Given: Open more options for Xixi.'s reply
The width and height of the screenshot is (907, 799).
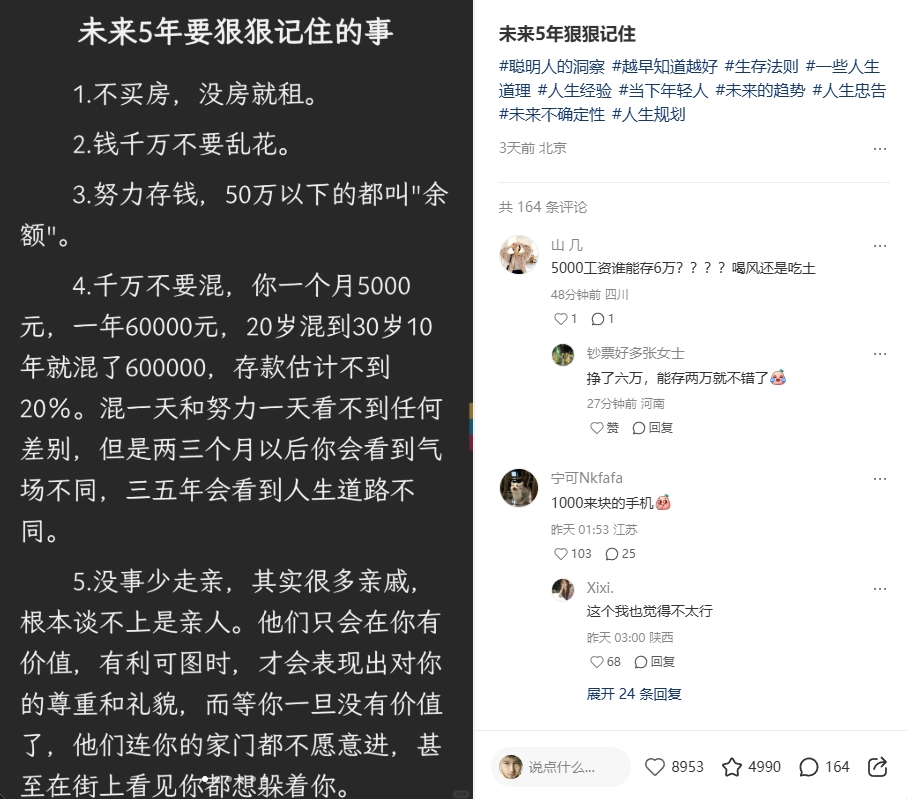Looking at the screenshot, I should coord(880,589).
